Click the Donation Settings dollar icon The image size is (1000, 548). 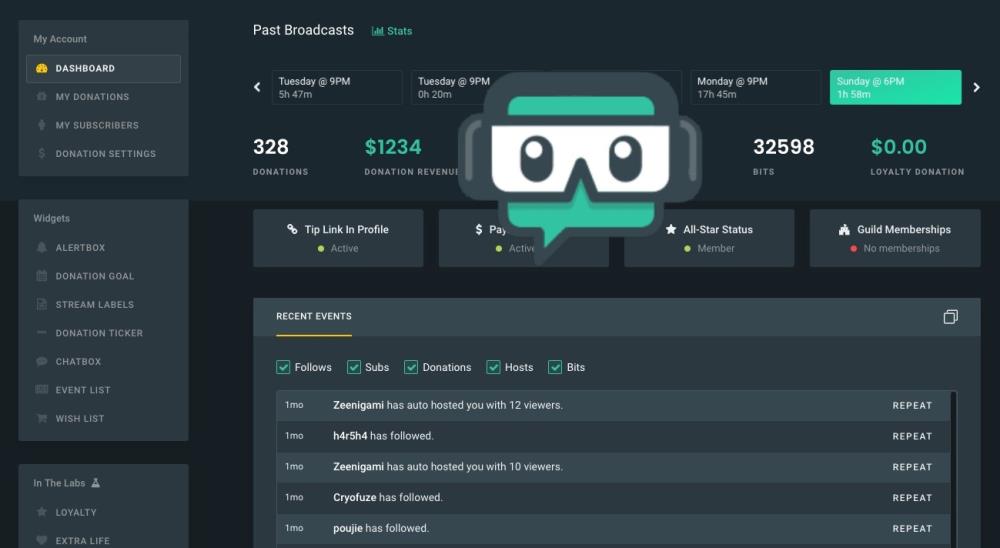(x=41, y=153)
